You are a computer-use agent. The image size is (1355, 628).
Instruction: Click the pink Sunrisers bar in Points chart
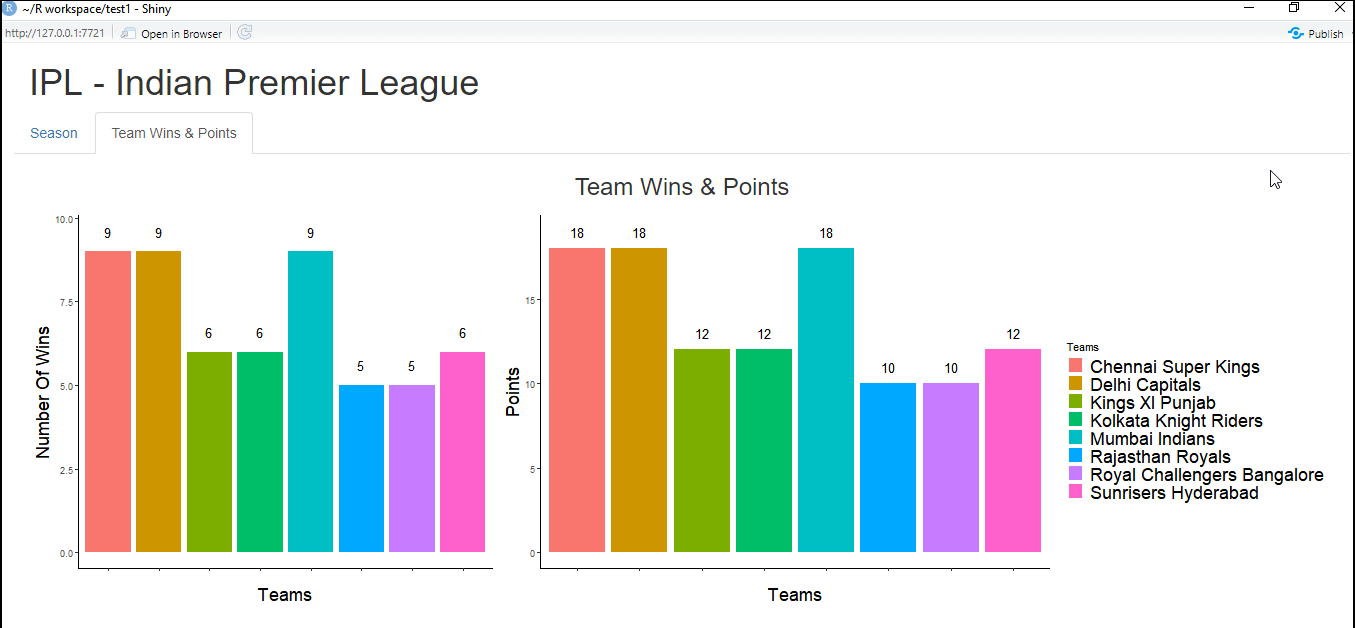[1012, 450]
